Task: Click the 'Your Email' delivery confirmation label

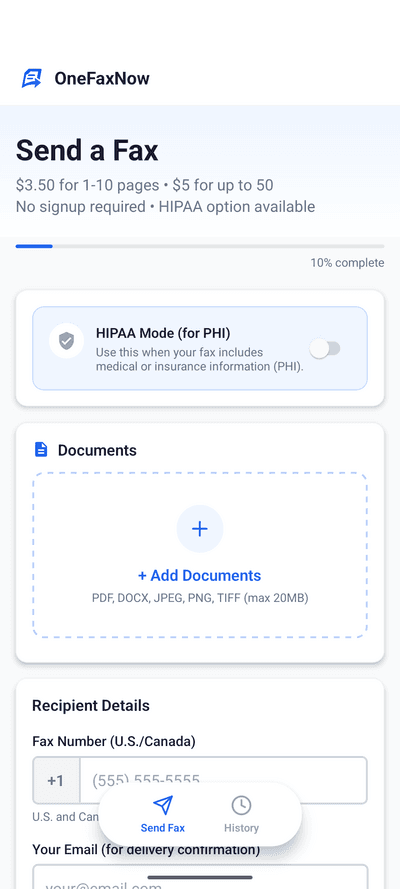Action: pos(146,849)
